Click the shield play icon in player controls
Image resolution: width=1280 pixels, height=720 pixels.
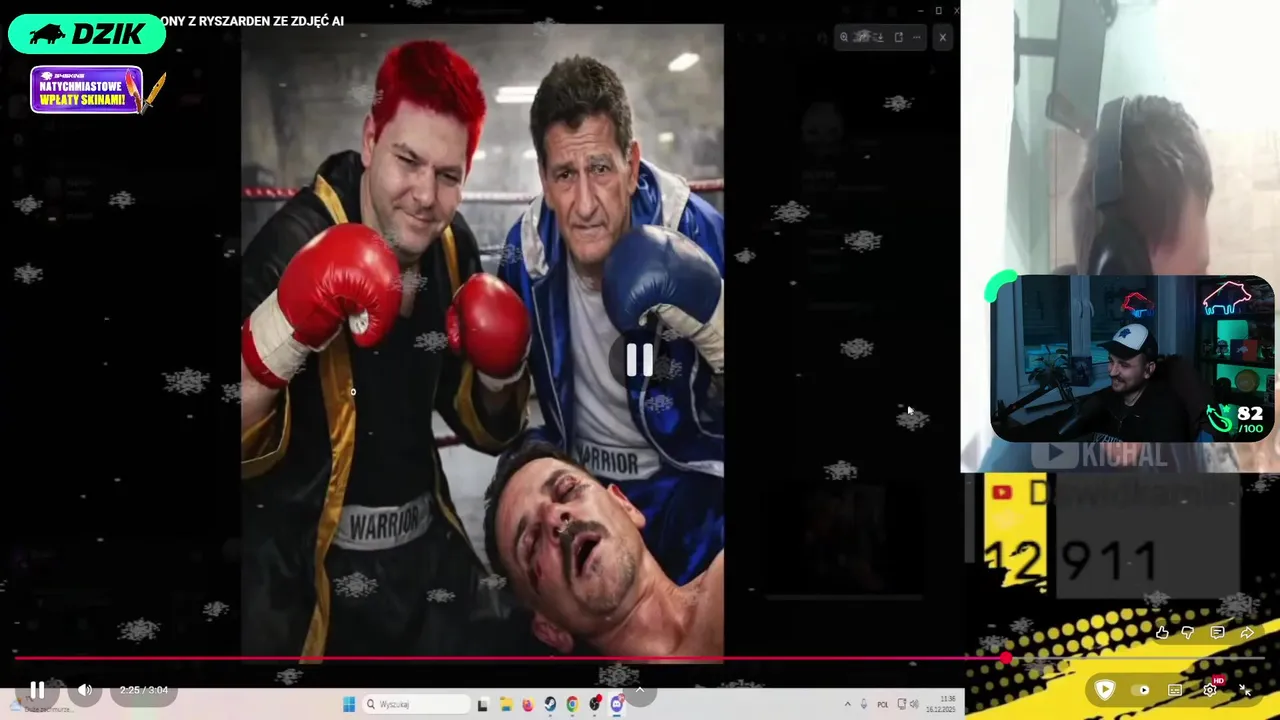point(1105,689)
